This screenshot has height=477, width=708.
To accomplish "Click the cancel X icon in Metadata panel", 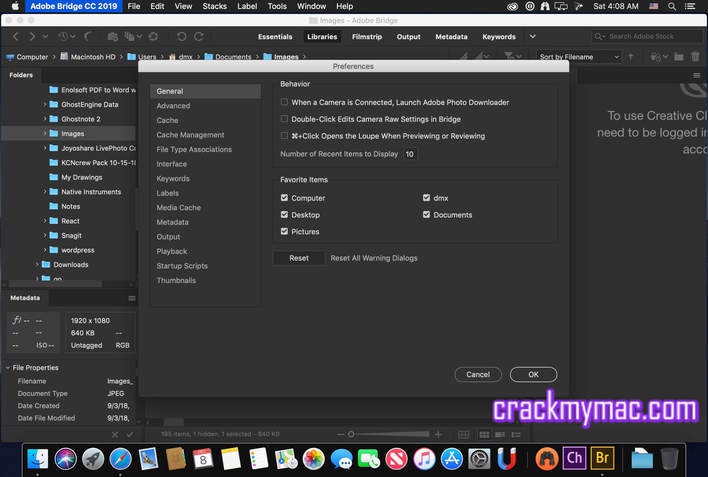I will coord(115,435).
